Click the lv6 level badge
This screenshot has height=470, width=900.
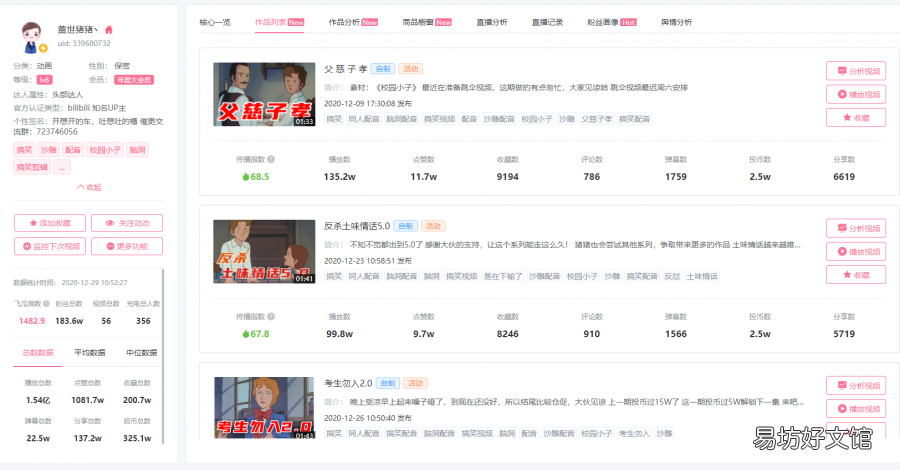click(44, 80)
